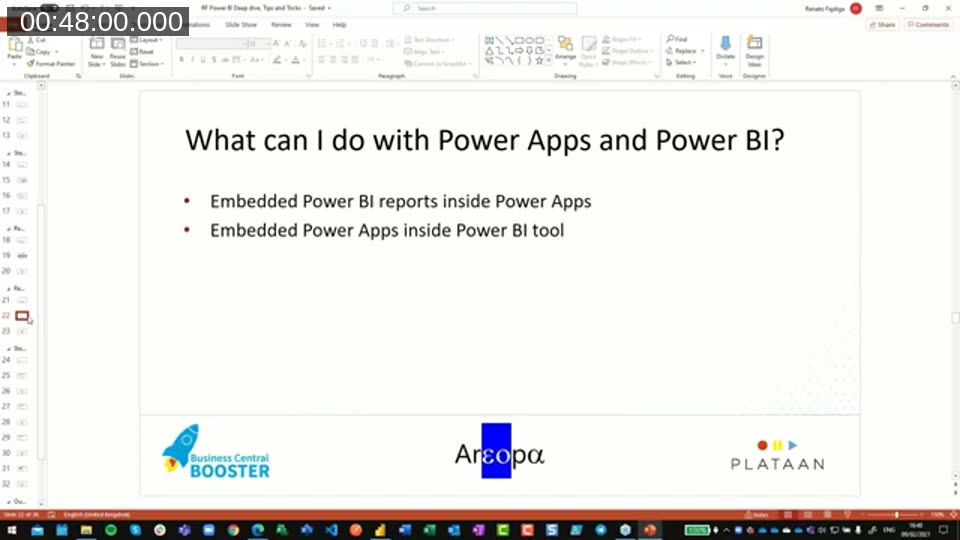The height and width of the screenshot is (540, 960).
Task: Click the Share button
Action: 882,24
